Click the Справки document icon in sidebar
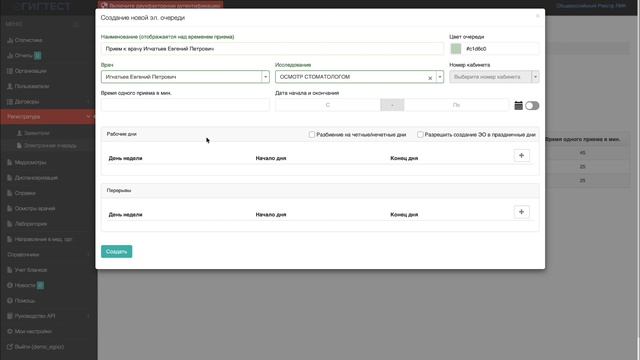The width and height of the screenshot is (640, 360). click(x=10, y=193)
